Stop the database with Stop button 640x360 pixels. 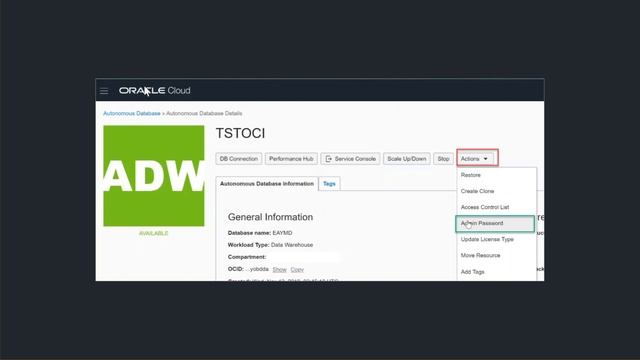(443, 159)
